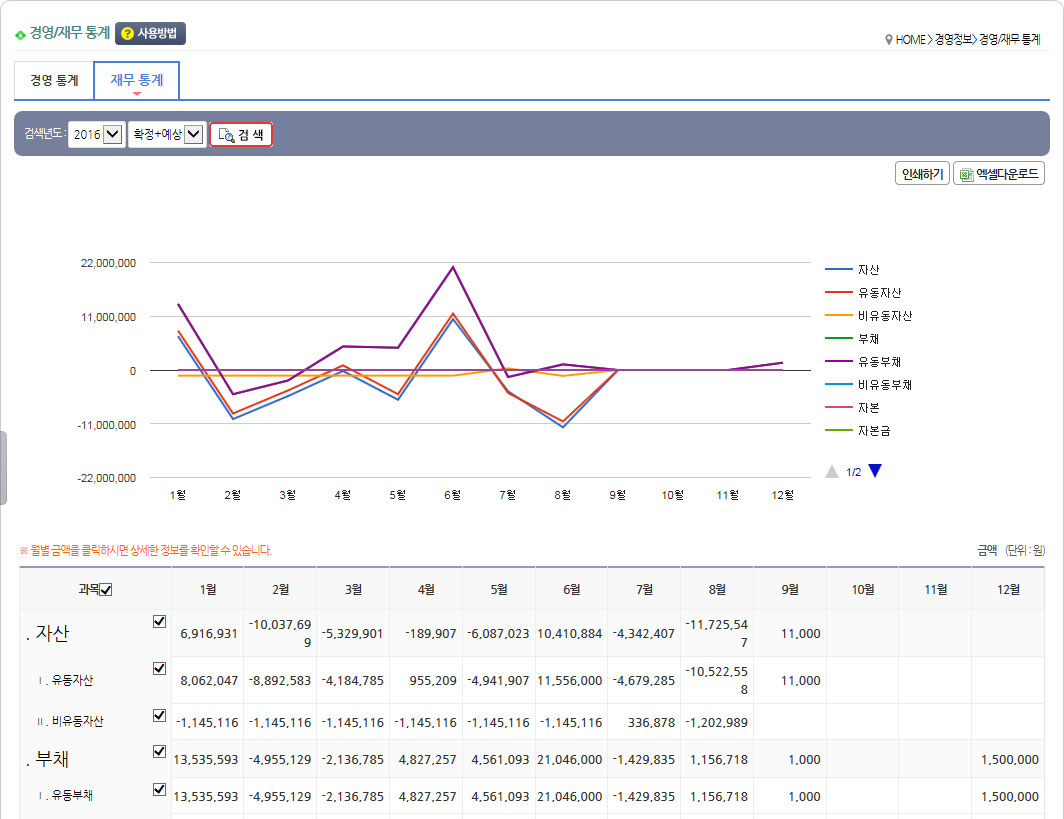Click the green diamond icon beside 경영/재무 통계
Screen dimensions: 1064x819
pyautogui.click(x=20, y=34)
